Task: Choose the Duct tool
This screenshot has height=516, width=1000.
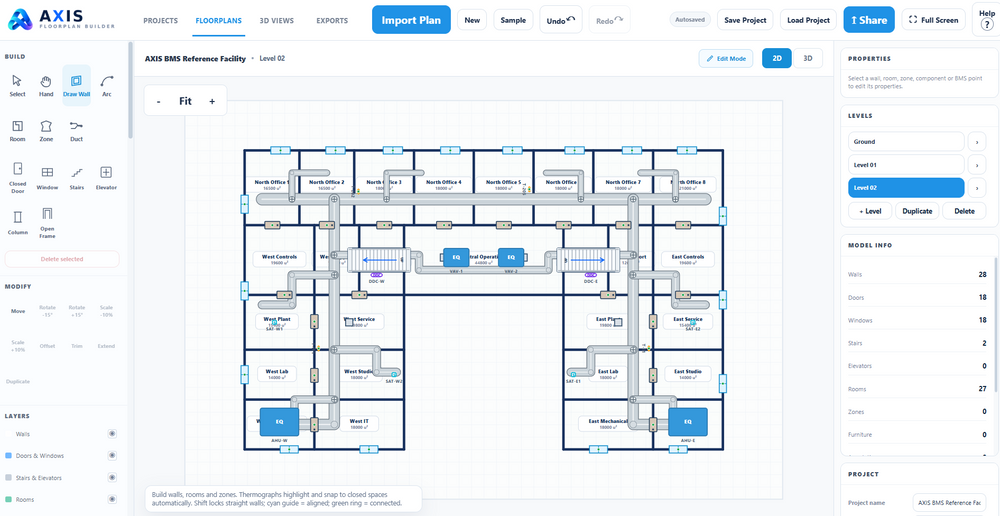Action: pyautogui.click(x=77, y=130)
